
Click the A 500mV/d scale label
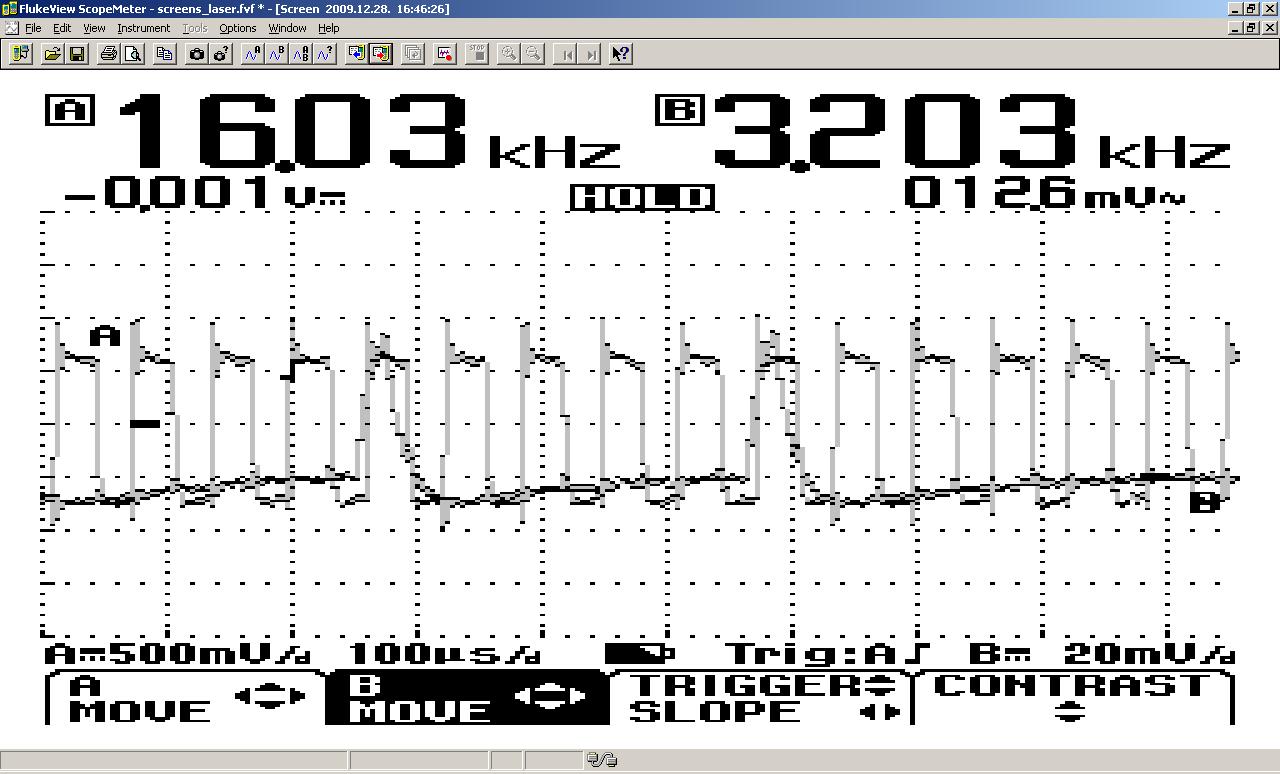178,654
